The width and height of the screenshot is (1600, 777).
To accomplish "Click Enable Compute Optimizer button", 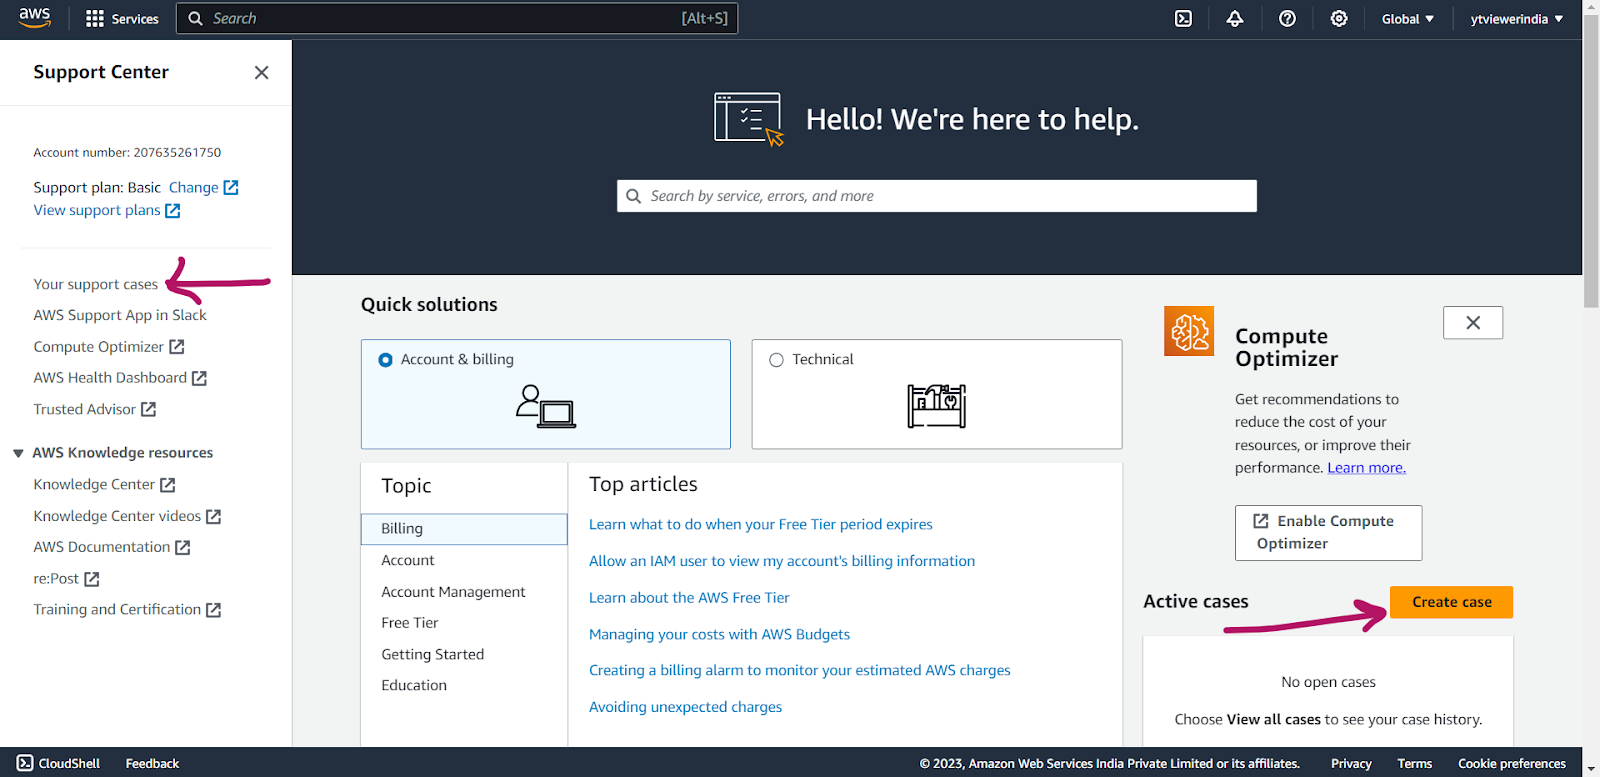I will pyautogui.click(x=1328, y=533).
